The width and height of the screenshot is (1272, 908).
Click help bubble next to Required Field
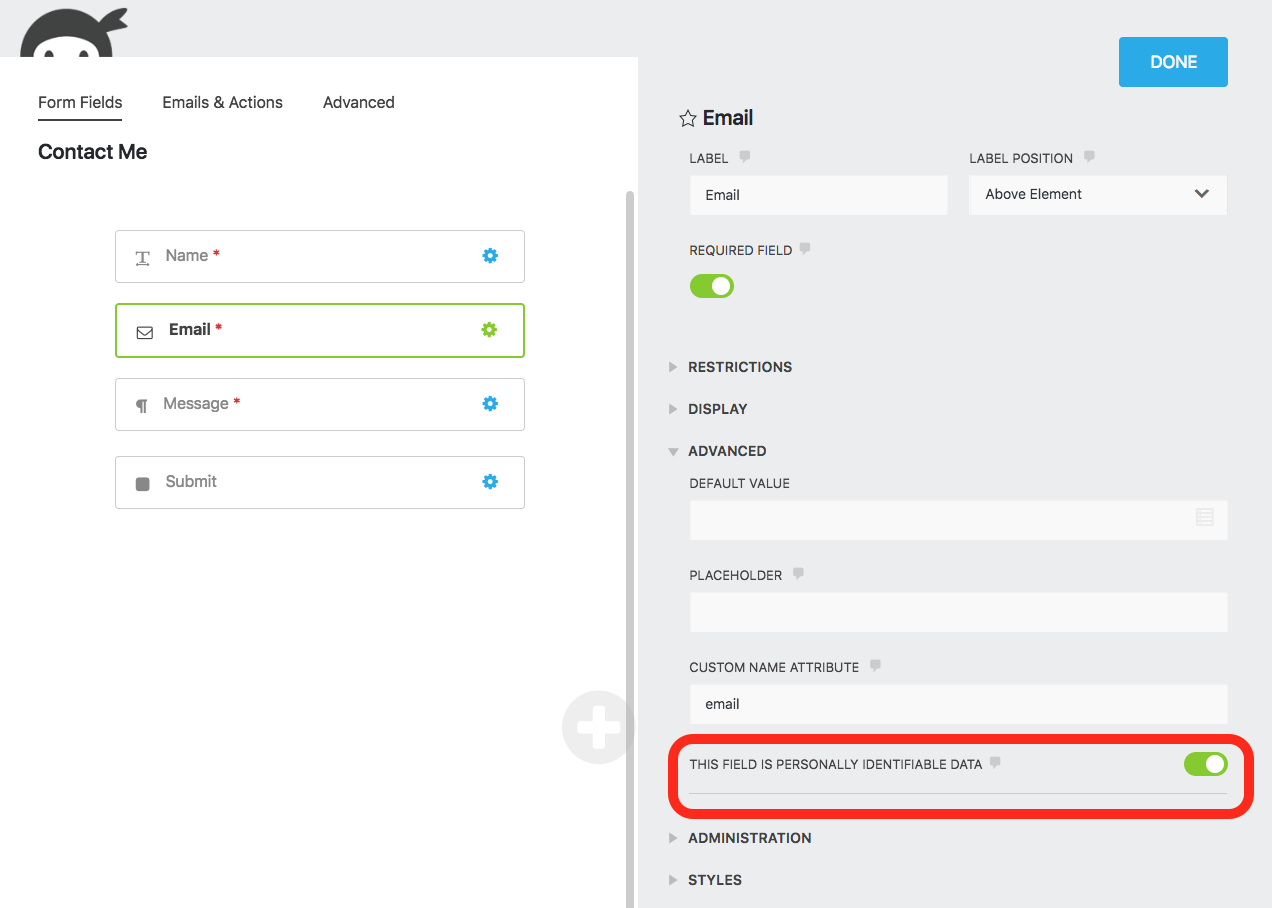click(x=805, y=249)
